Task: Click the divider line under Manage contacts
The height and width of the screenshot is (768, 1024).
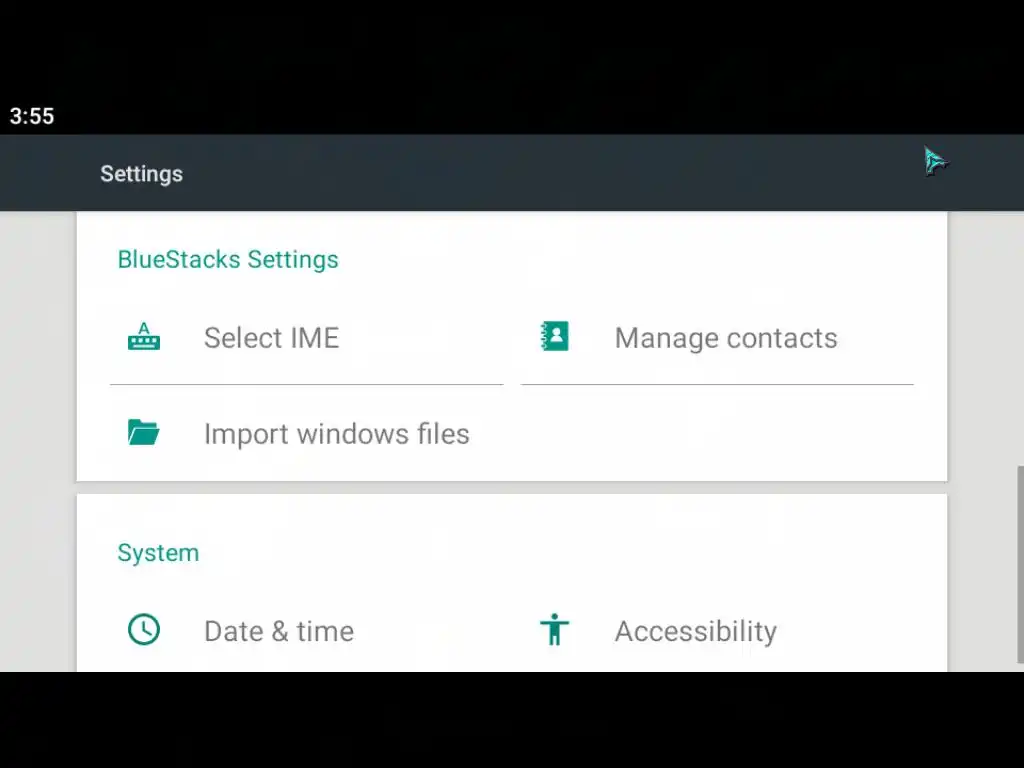Action: [x=717, y=384]
